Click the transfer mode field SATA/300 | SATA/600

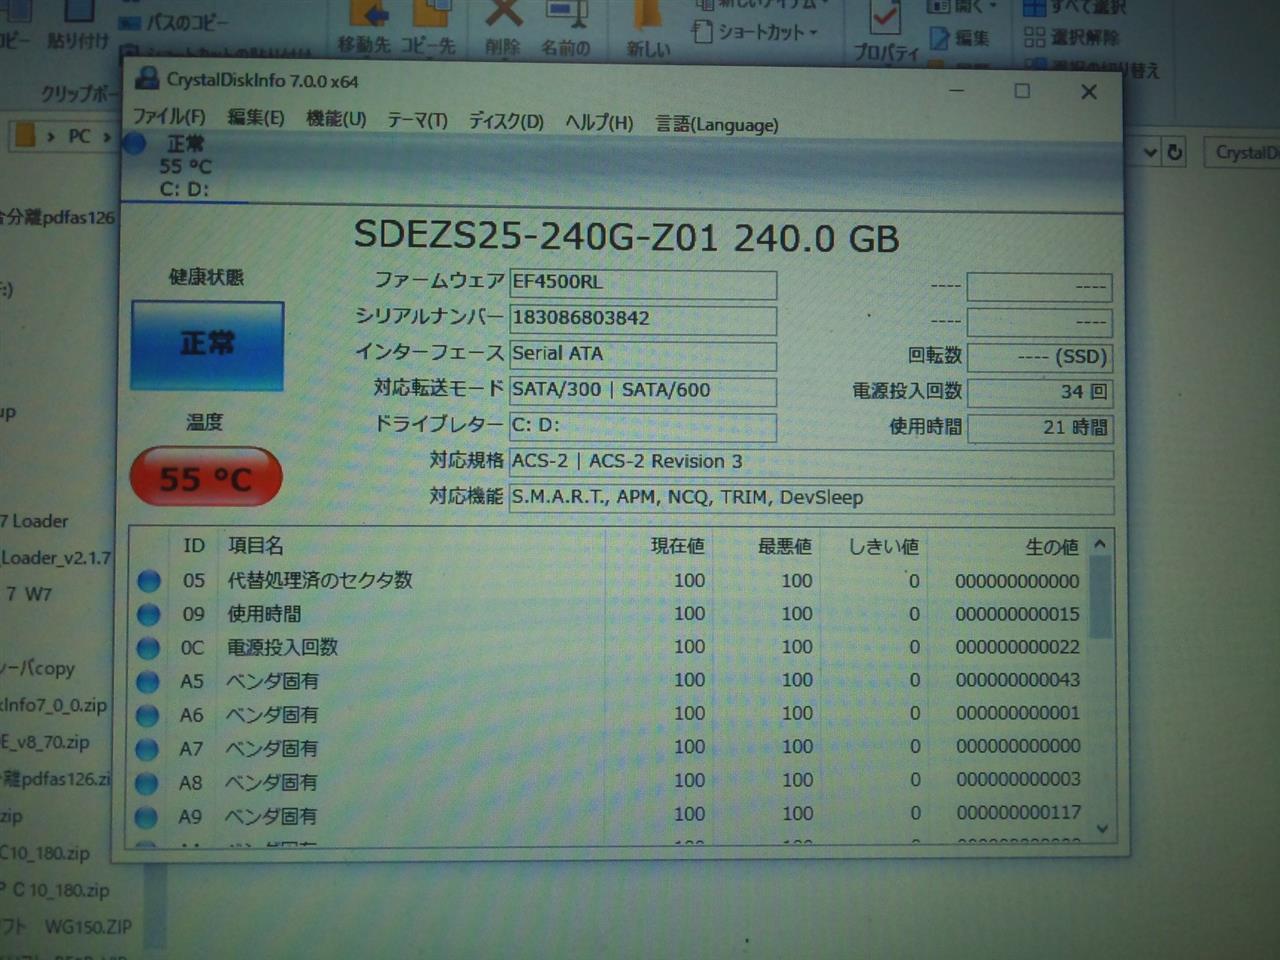tap(642, 391)
